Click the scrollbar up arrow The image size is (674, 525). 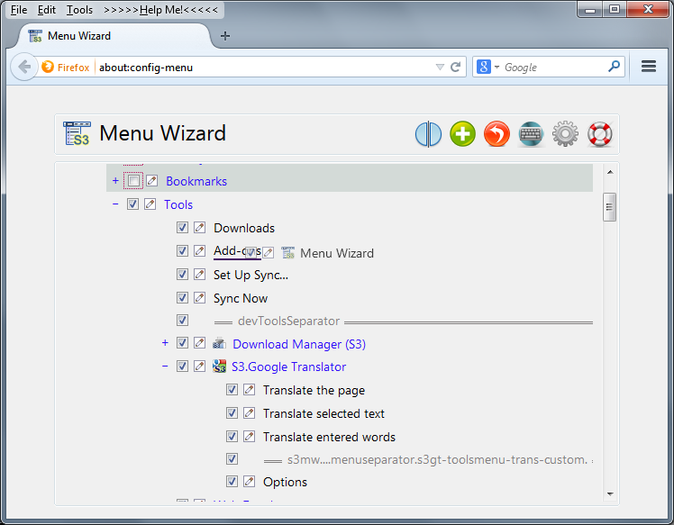click(610, 172)
